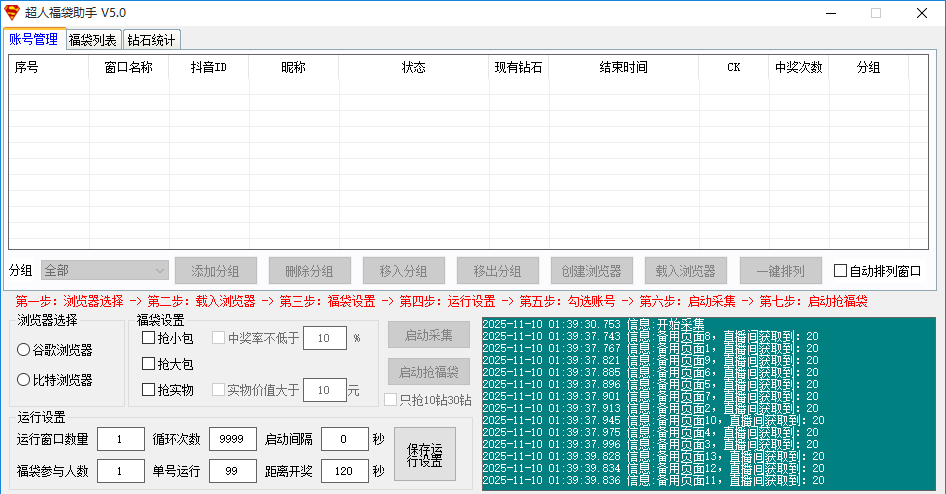
Task: Click the 循环次数 field showing 9999
Action: pyautogui.click(x=232, y=440)
